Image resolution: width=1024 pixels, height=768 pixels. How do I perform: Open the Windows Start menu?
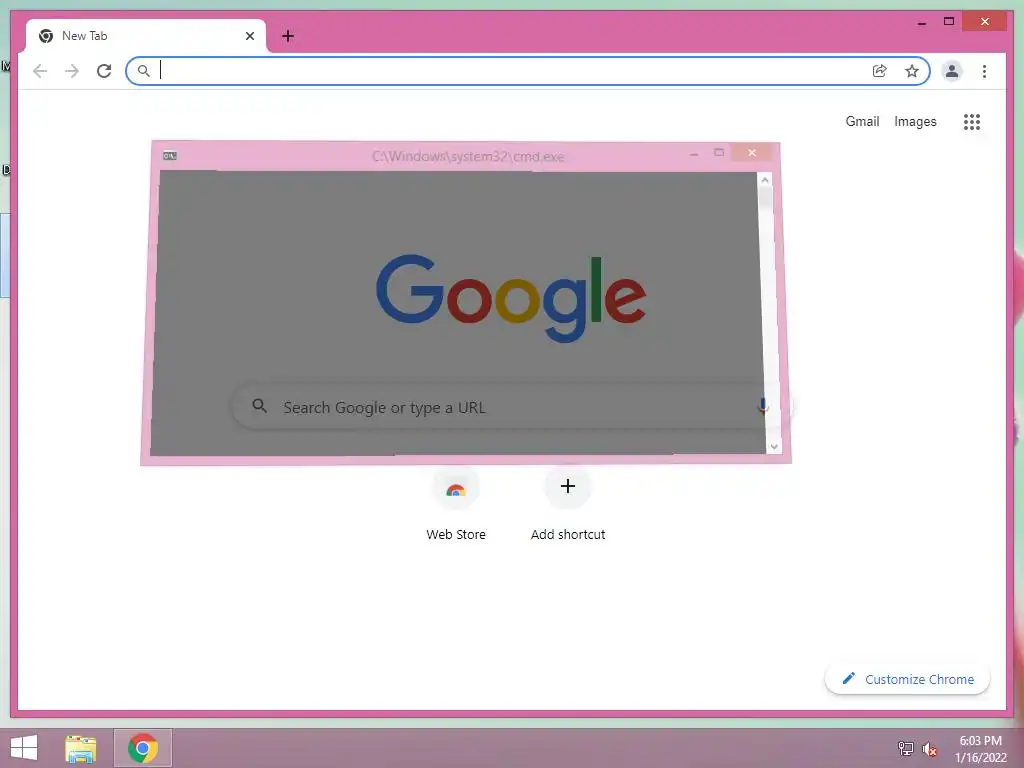pyautogui.click(x=24, y=748)
